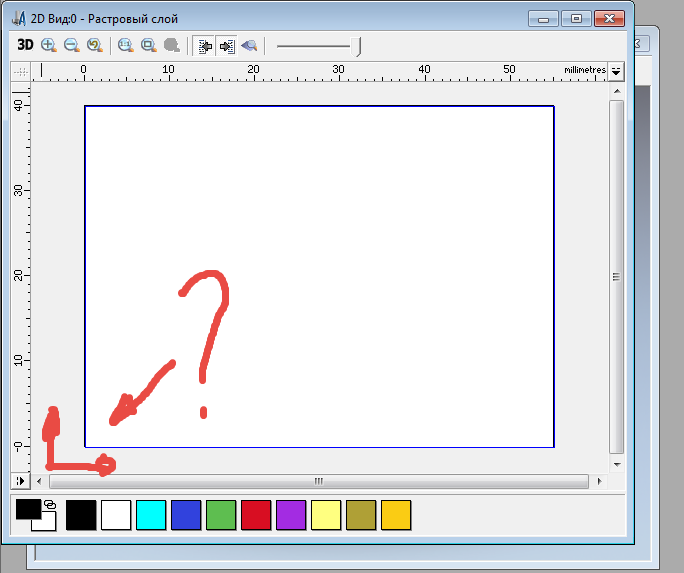This screenshot has height=573, width=684.
Task: Close the 2D view window
Action: tap(609, 19)
